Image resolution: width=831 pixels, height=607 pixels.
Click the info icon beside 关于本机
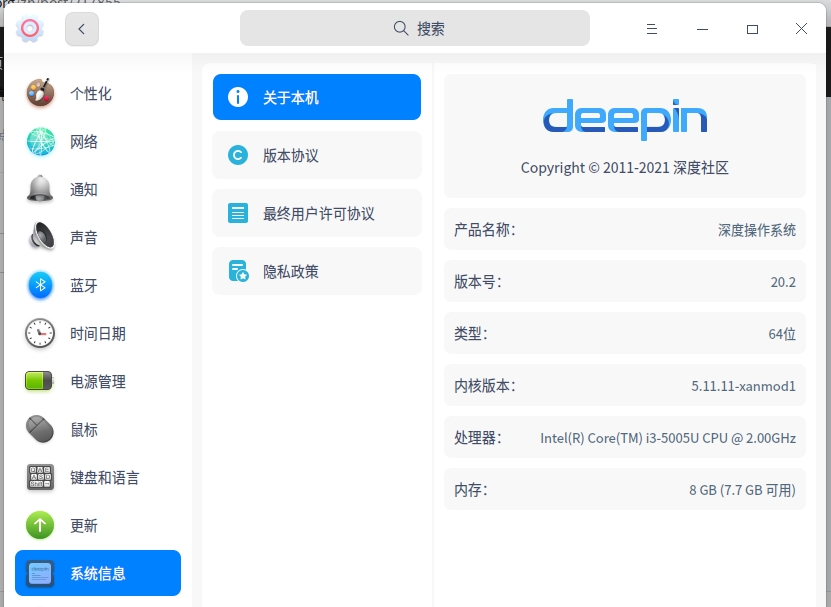[237, 97]
